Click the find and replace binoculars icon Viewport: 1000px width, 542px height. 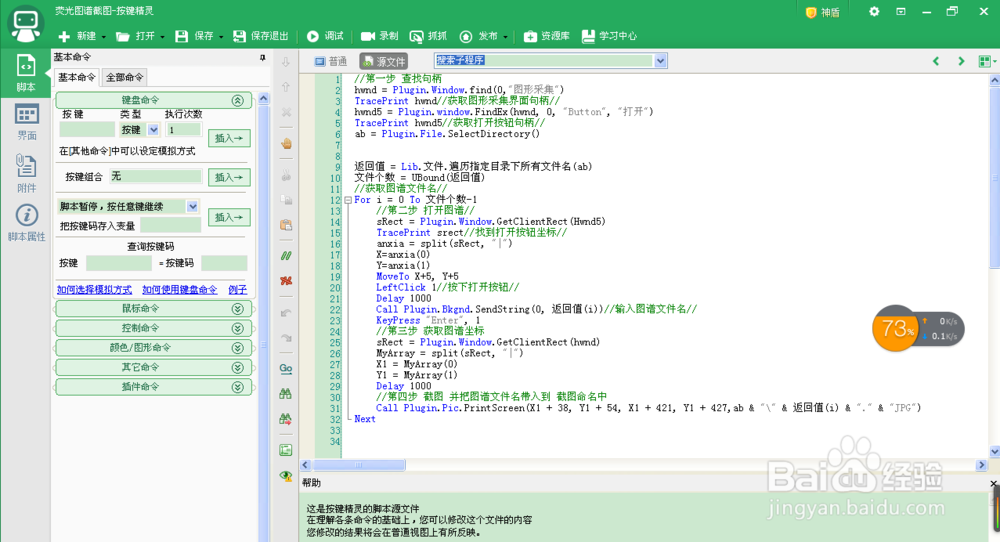coord(286,419)
